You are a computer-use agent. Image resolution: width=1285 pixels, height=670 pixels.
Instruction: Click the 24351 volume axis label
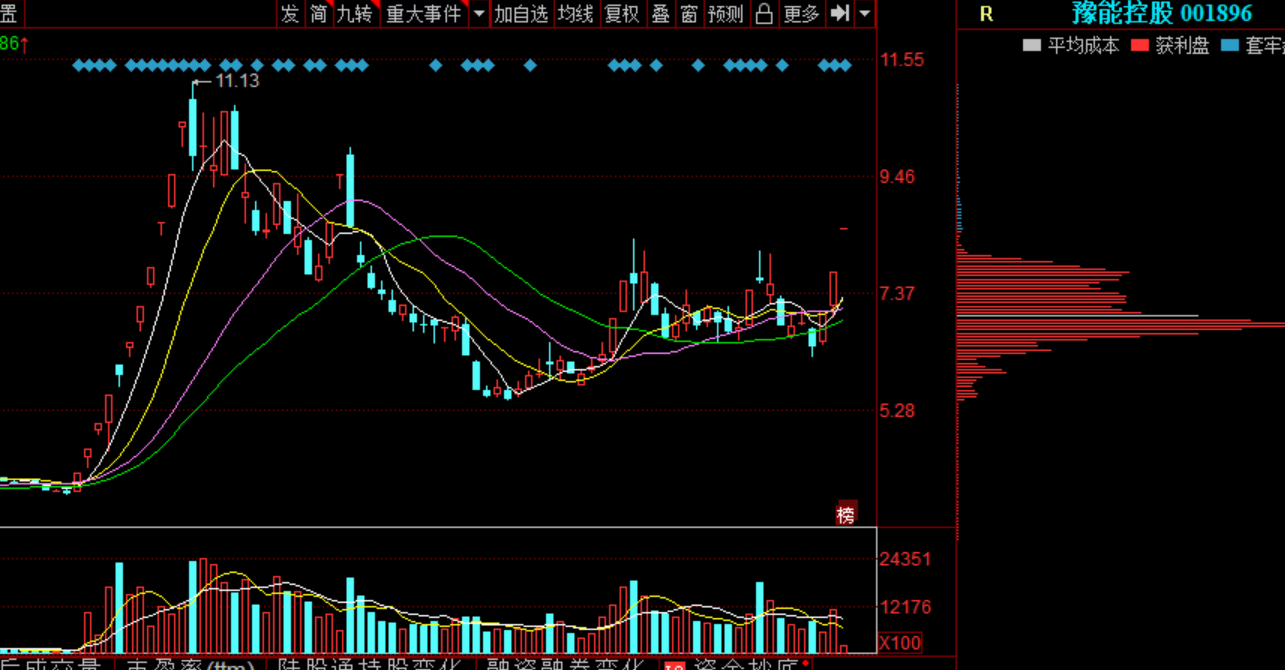coord(905,559)
